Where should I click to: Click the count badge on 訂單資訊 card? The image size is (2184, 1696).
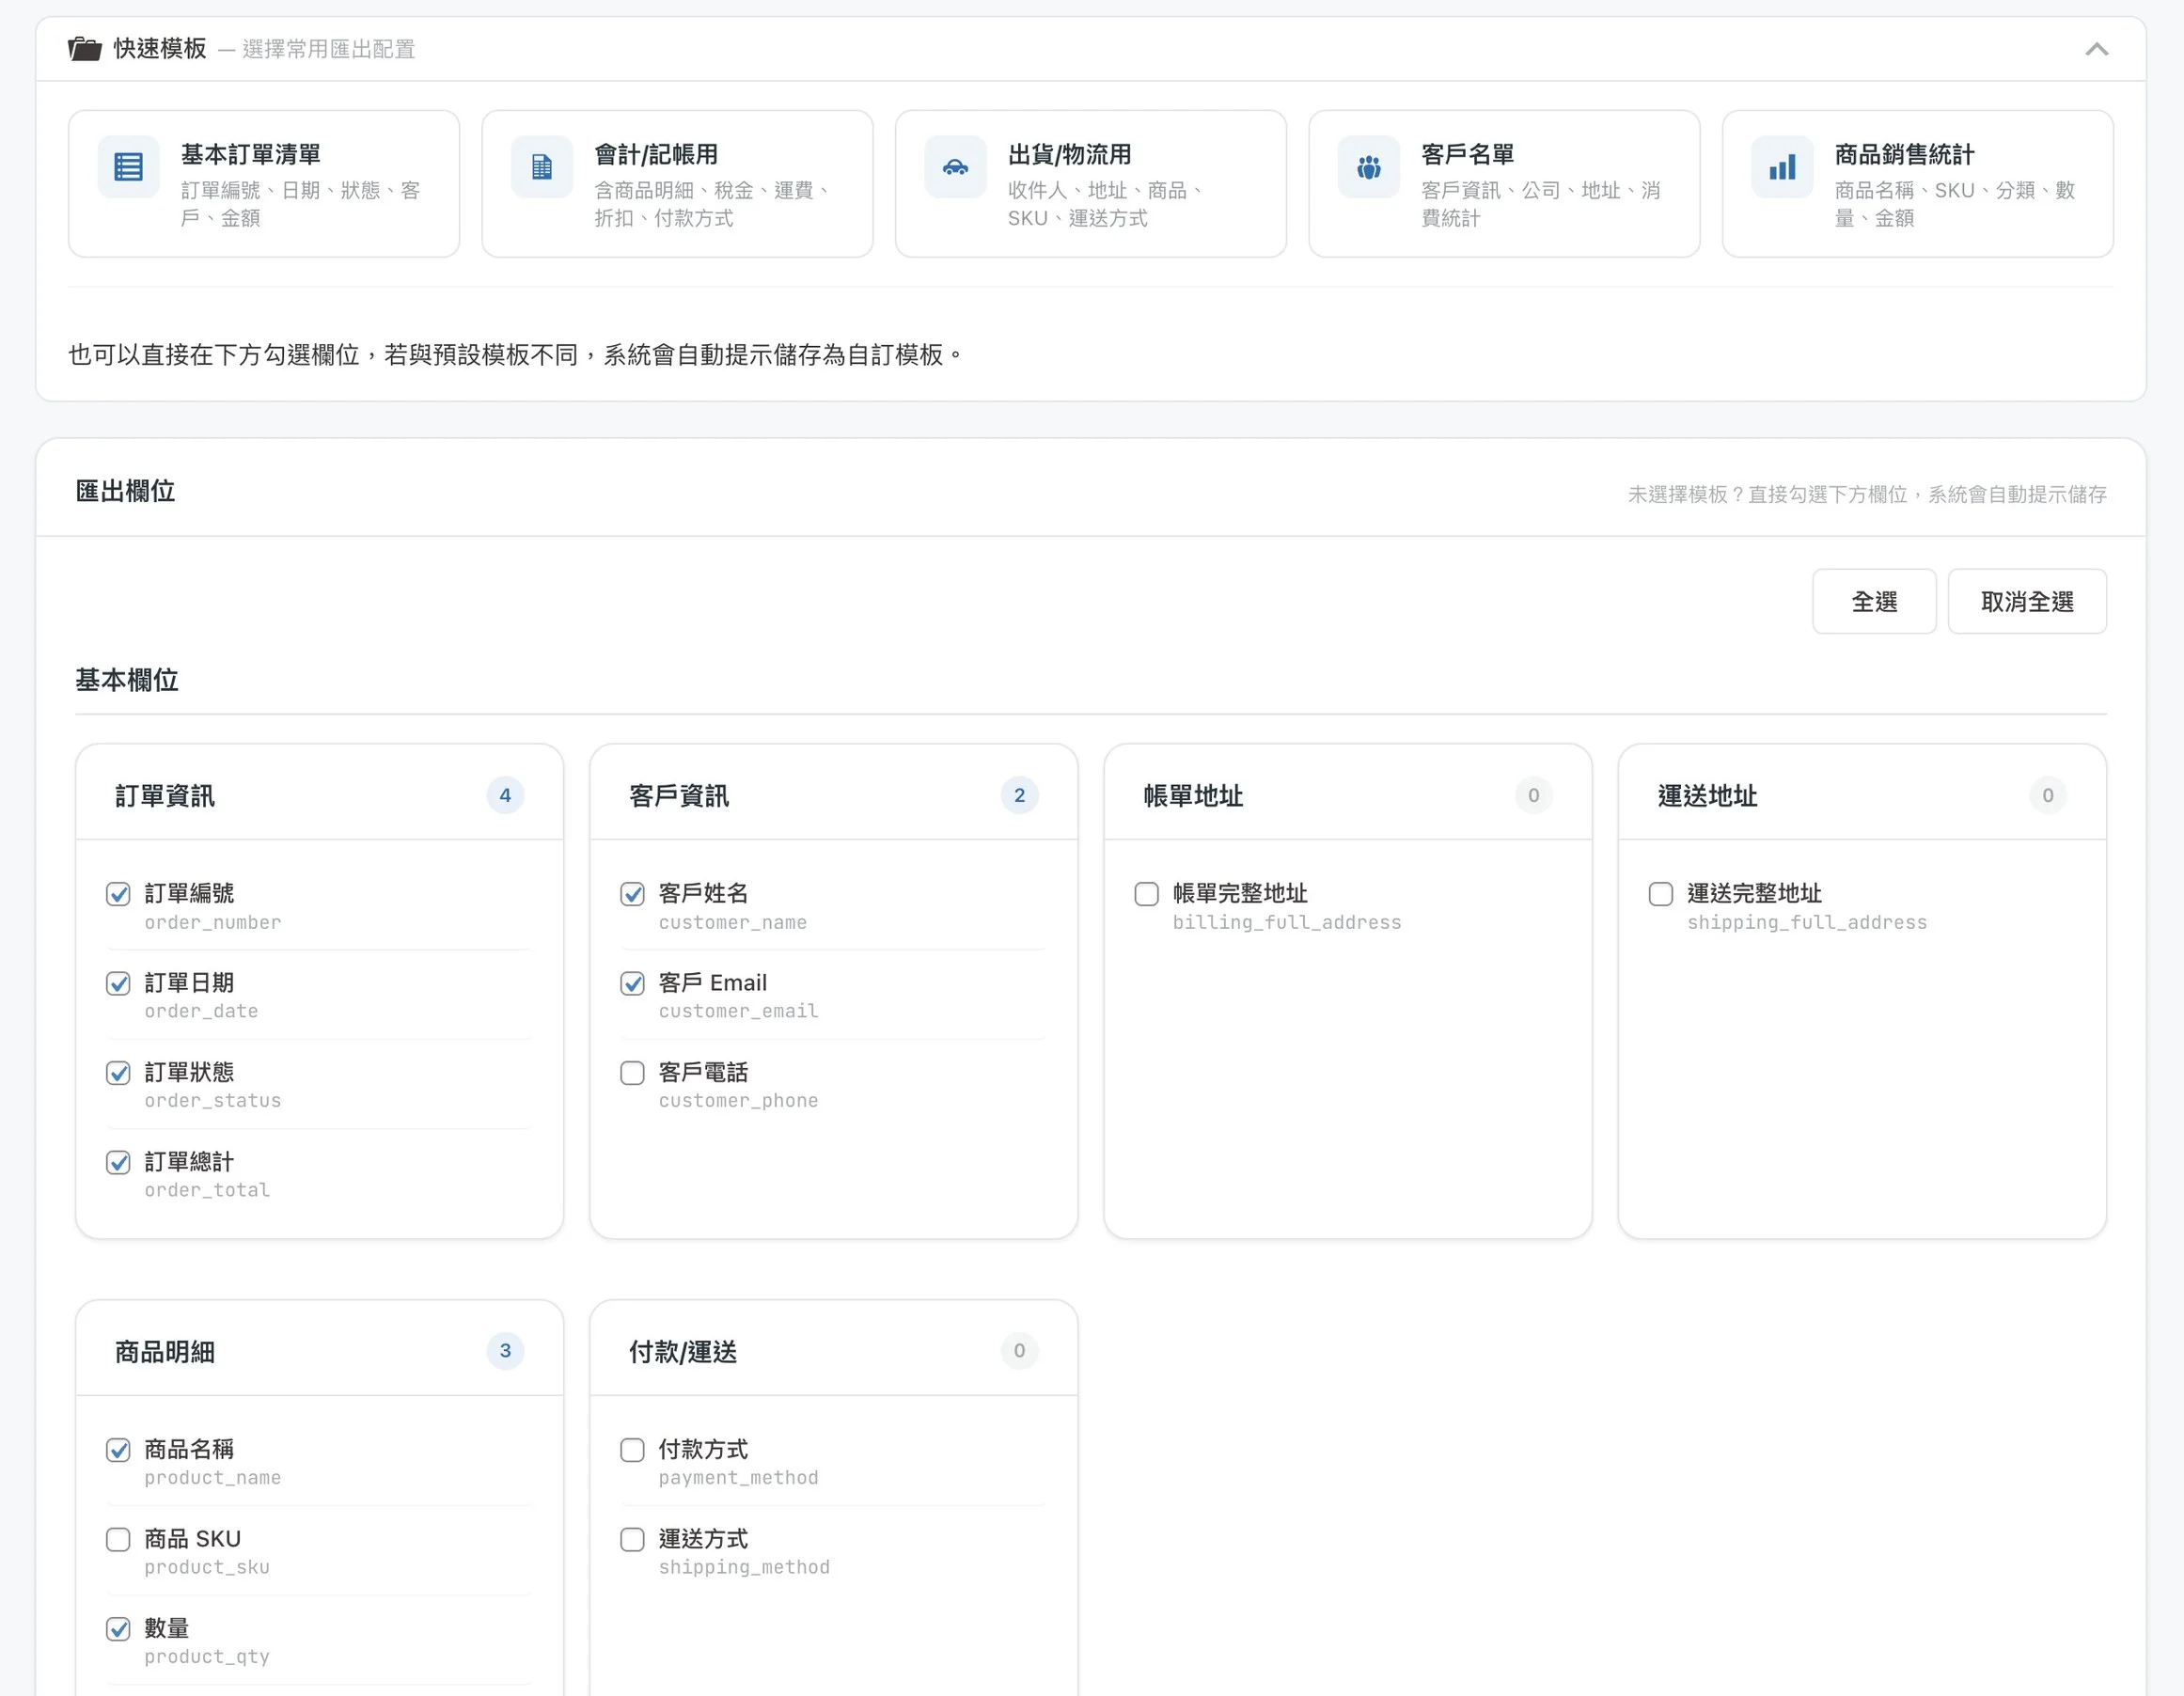pyautogui.click(x=505, y=795)
